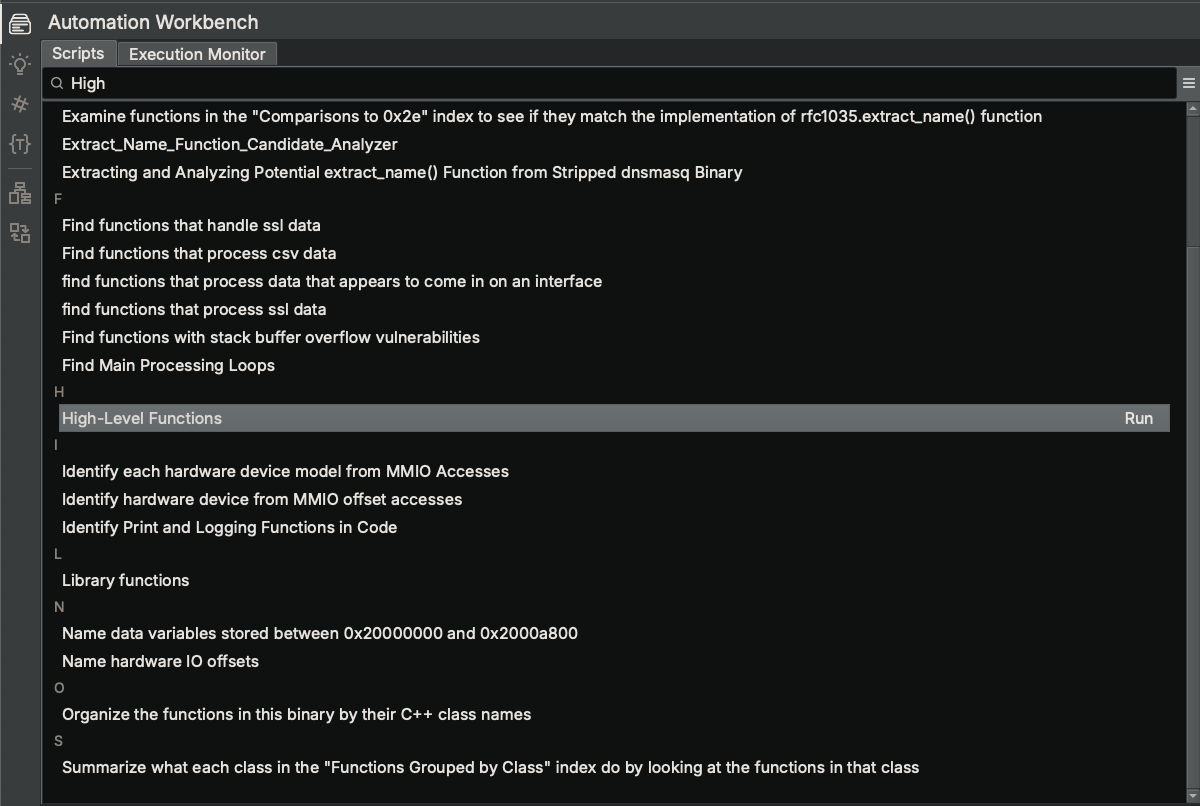Select the Automation Workbench panel icon
This screenshot has width=1200, height=806.
[x=19, y=22]
